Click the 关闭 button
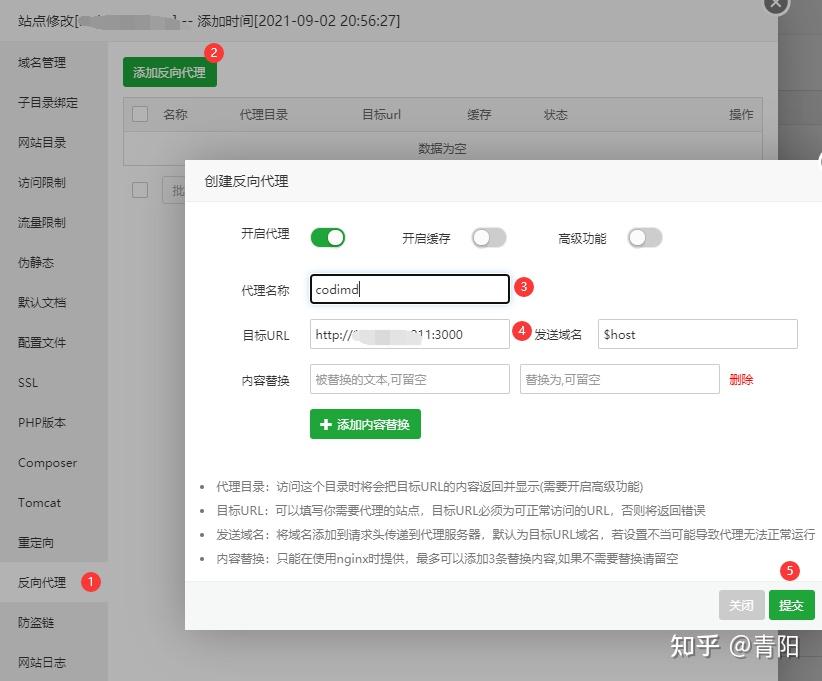This screenshot has height=681, width=822. 741,605
